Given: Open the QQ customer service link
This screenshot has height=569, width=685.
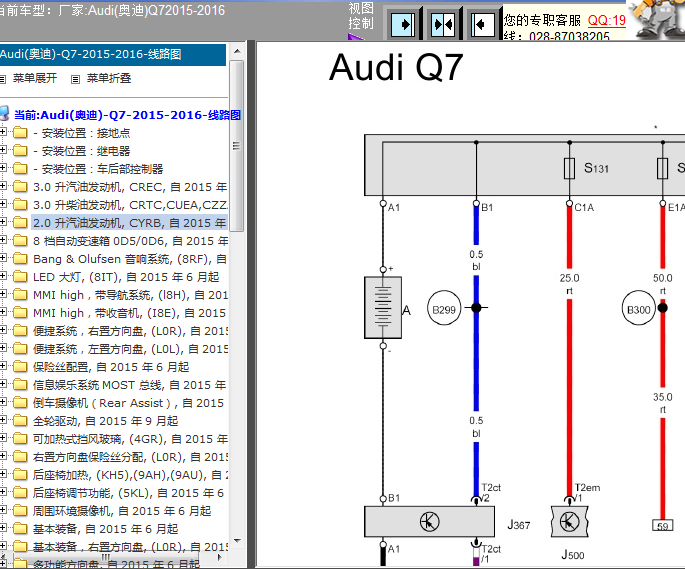Looking at the screenshot, I should click(607, 20).
